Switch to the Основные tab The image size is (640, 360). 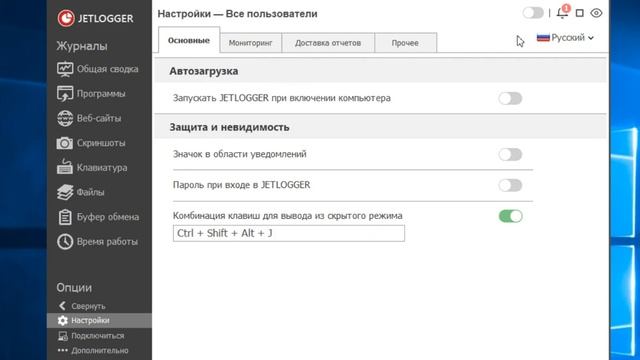point(189,40)
